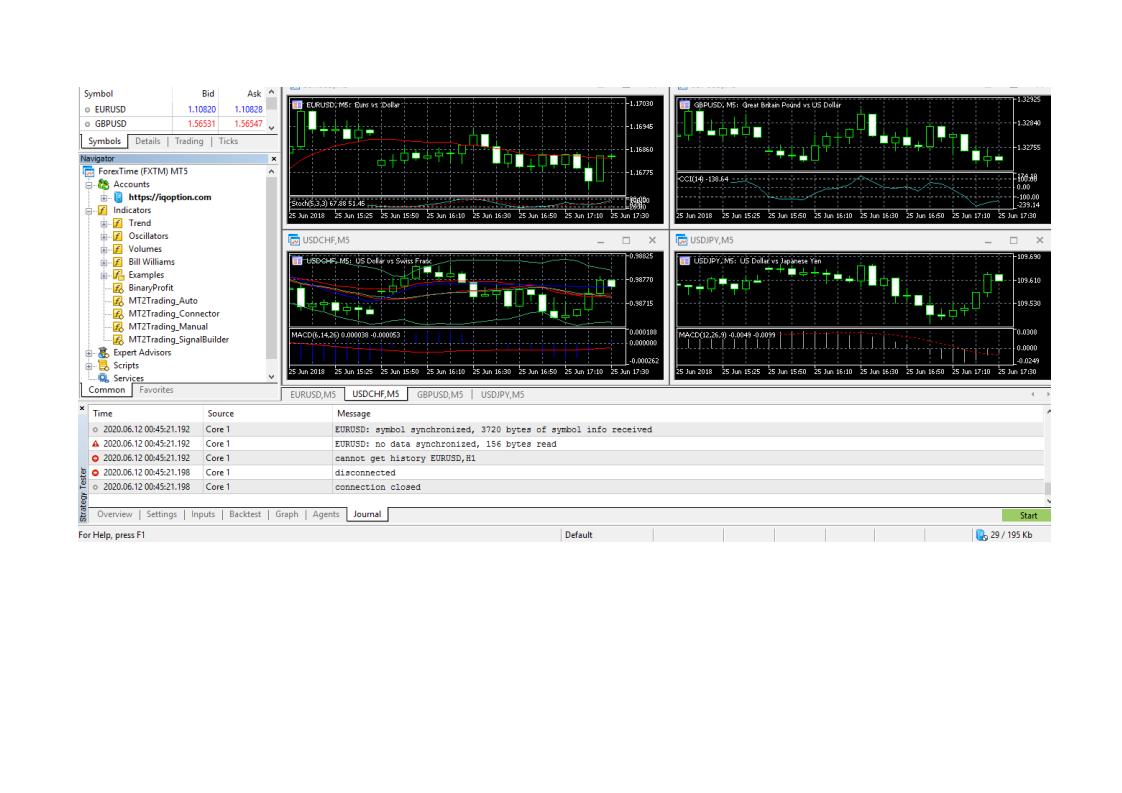Close the Navigator panel
This screenshot has width=1122, height=793.
273,159
